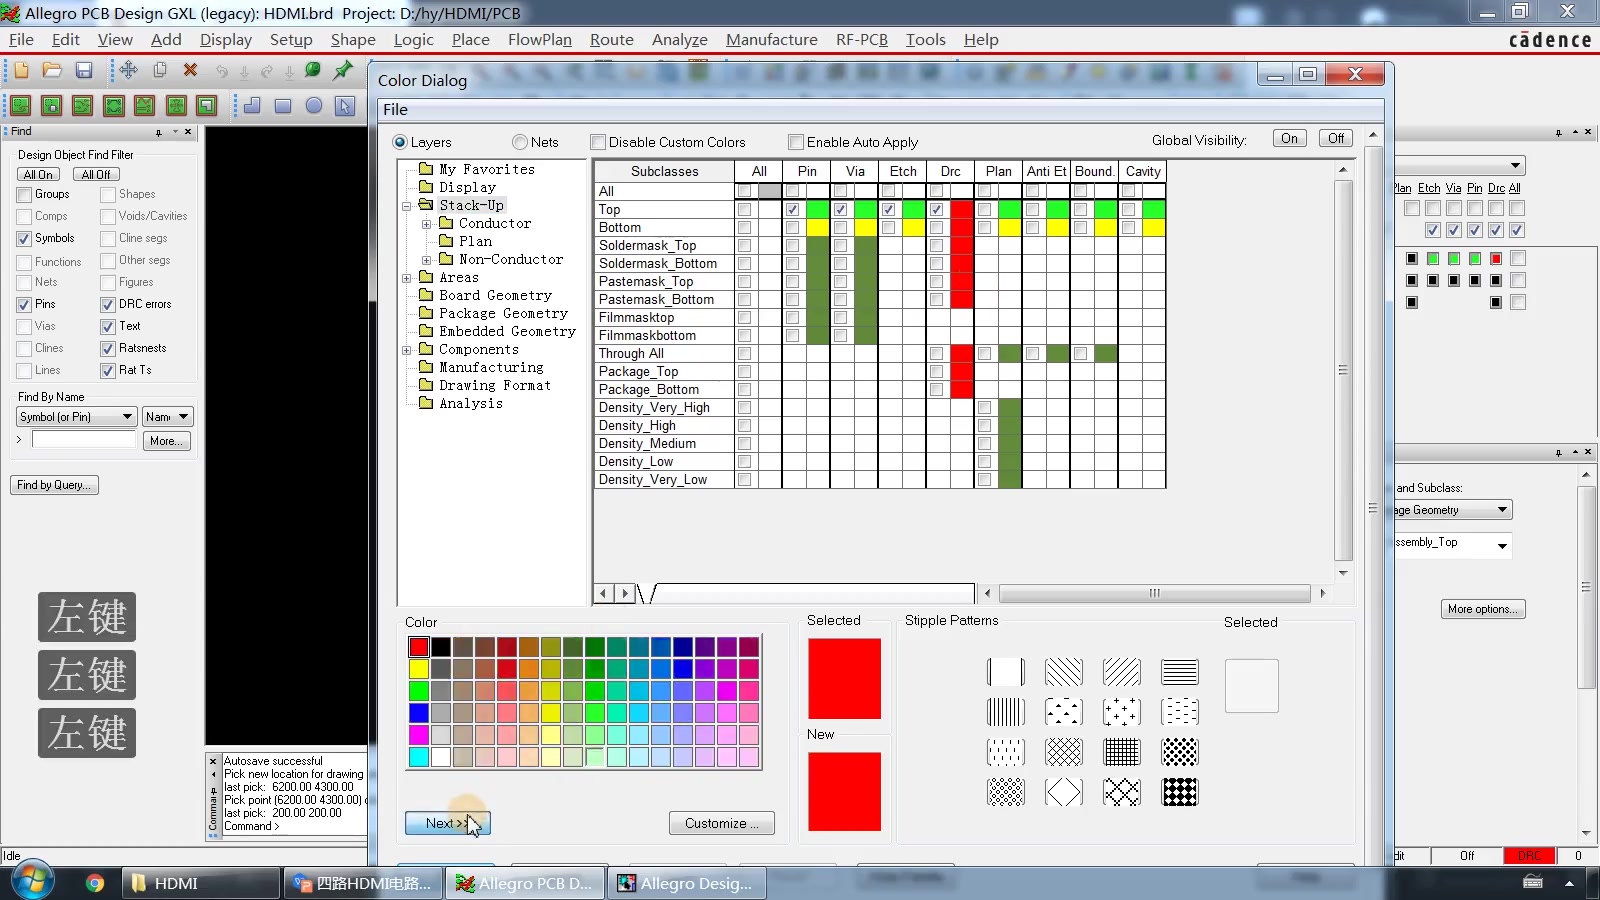This screenshot has height=900, width=1600.
Task: Select the L-shaped polygon shape tool
Action: pos(252,105)
